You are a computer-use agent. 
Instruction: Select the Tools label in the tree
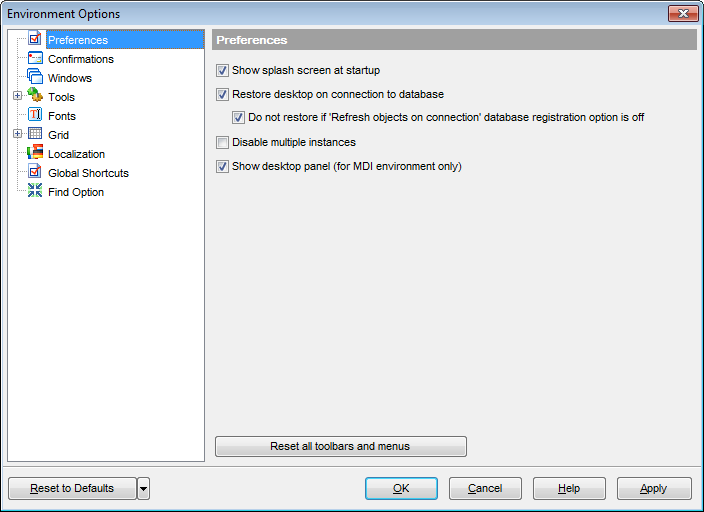pos(62,97)
